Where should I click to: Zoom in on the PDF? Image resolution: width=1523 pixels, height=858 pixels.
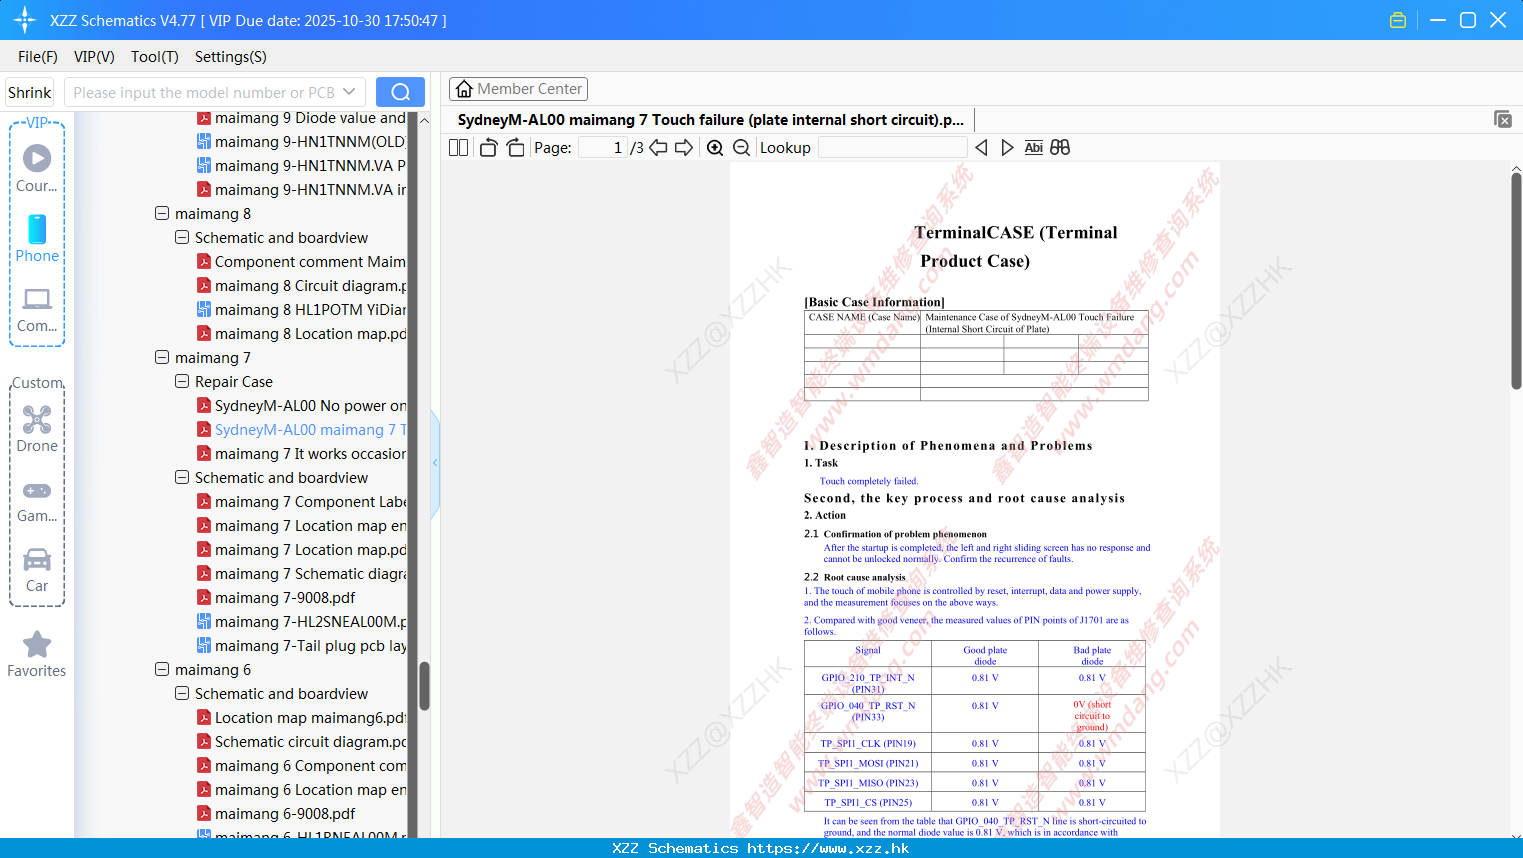[715, 148]
